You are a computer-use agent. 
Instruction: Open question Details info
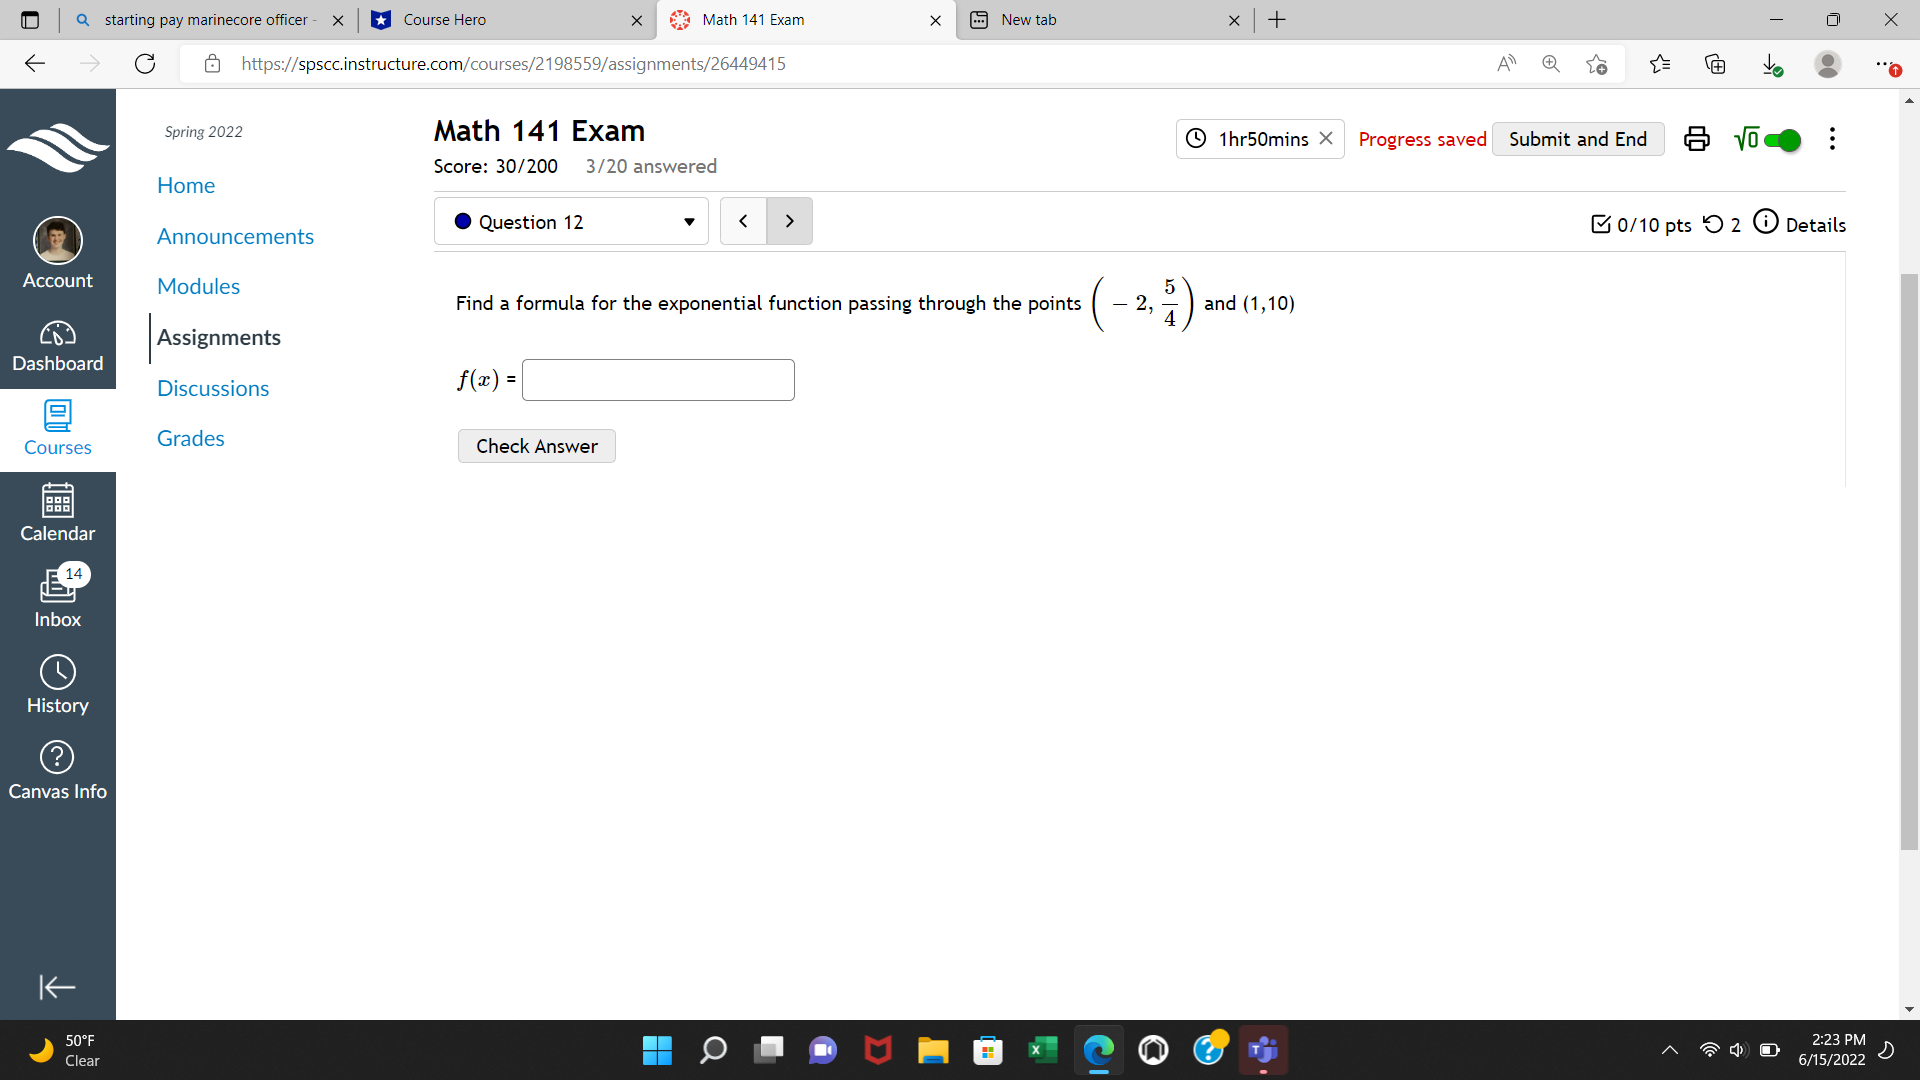pyautogui.click(x=1799, y=224)
